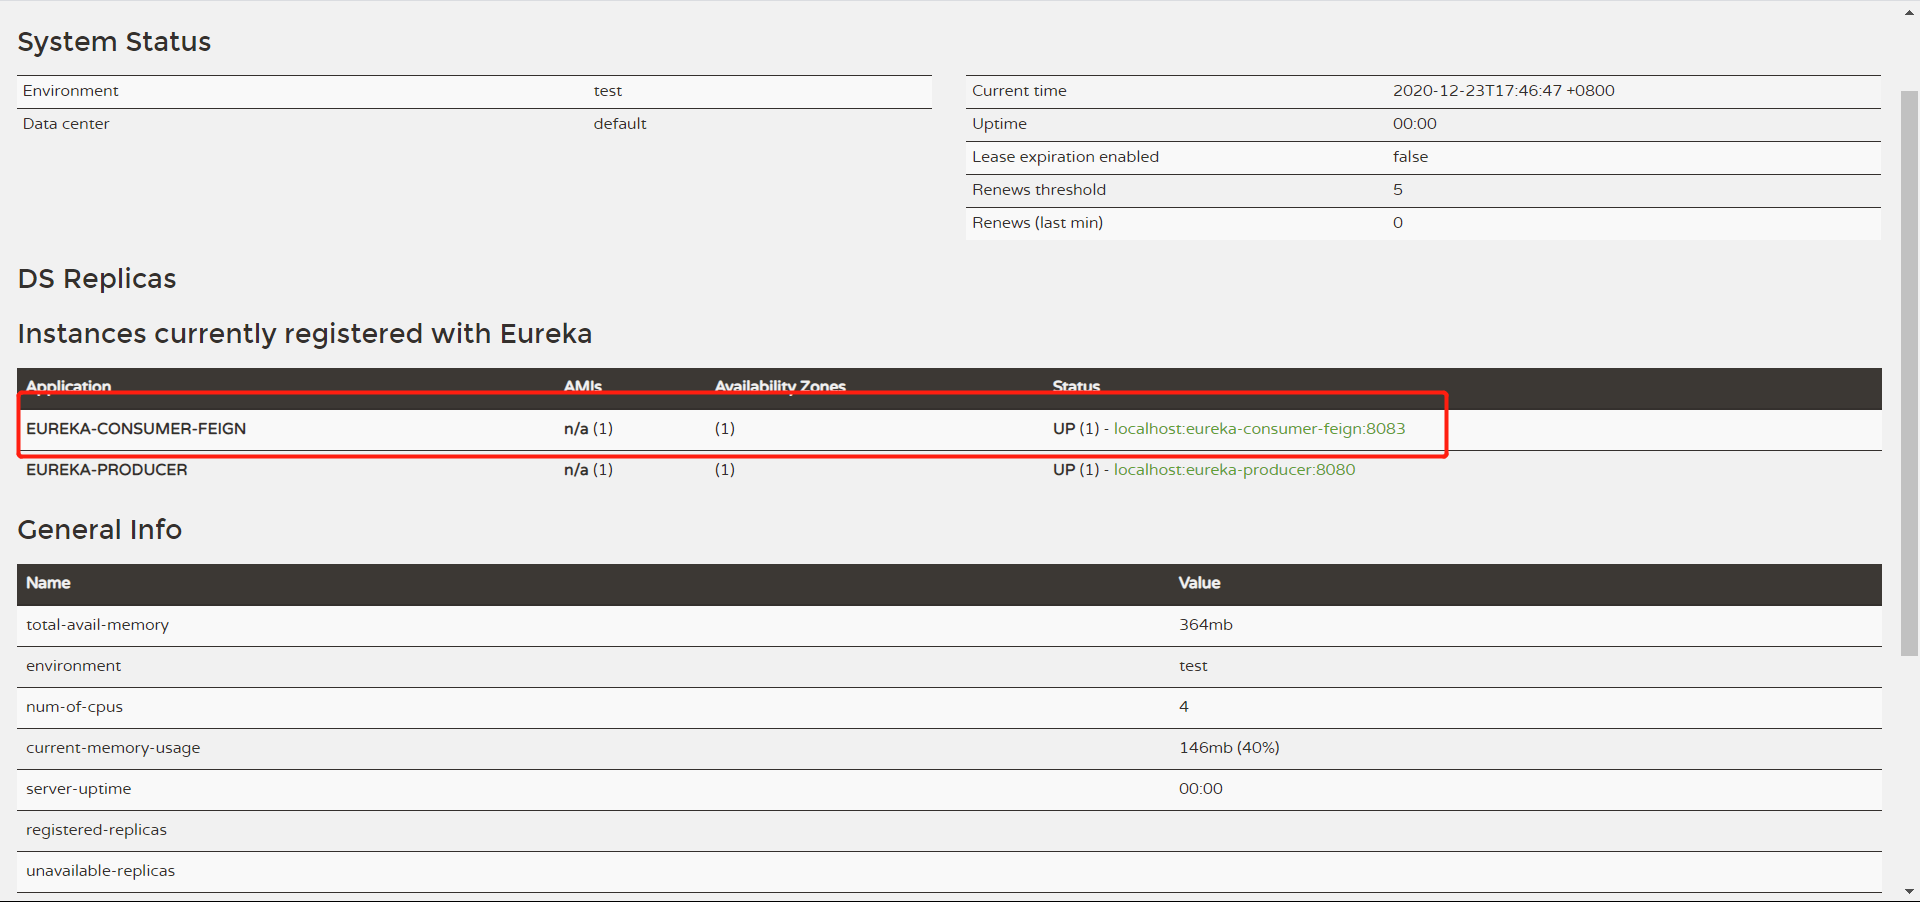Click the Current time label

[1019, 90]
